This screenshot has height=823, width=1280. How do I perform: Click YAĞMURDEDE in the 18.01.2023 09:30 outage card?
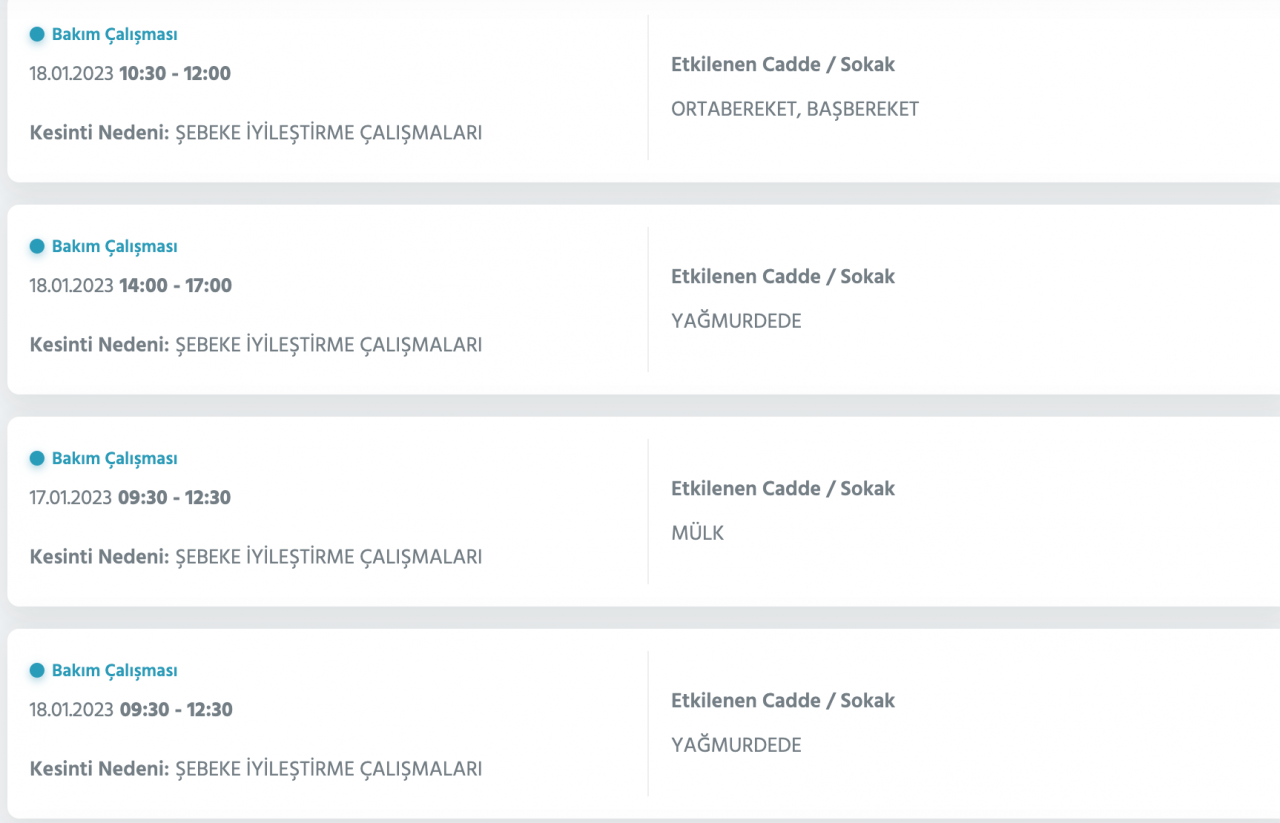pyautogui.click(x=736, y=745)
